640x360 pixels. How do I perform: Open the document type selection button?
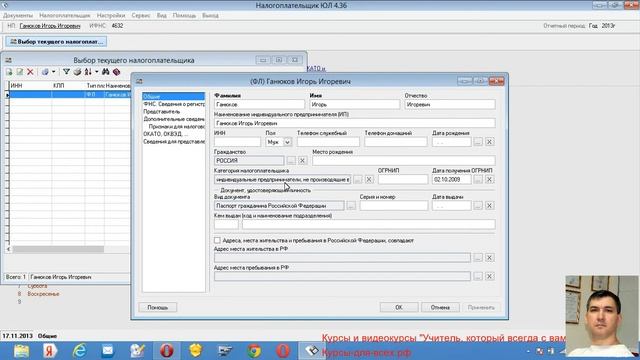(x=351, y=206)
